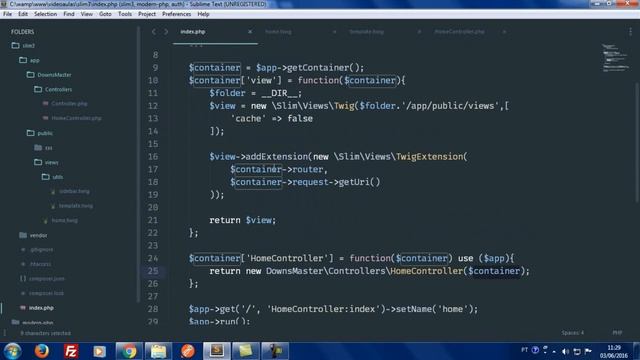Open the Goto menu
The height and width of the screenshot is (360, 640).
pos(105,14)
